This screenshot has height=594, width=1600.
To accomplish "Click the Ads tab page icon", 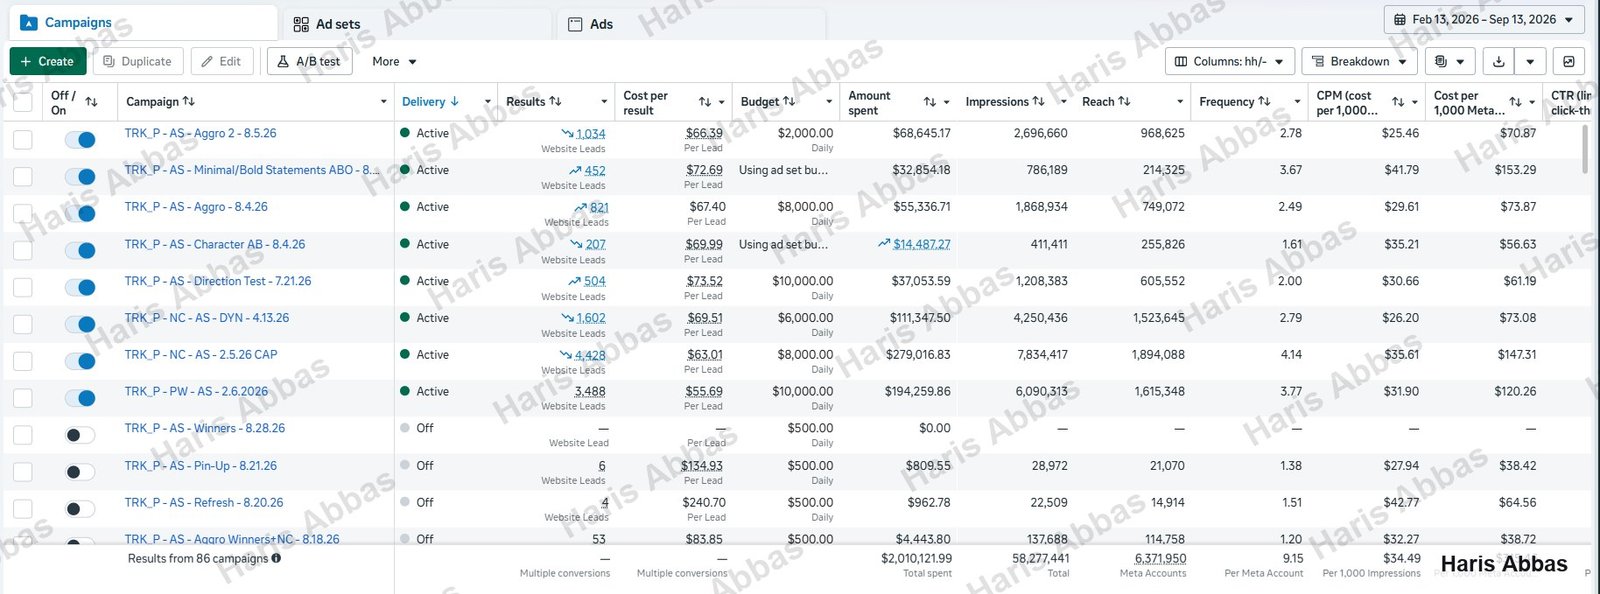I will [575, 24].
